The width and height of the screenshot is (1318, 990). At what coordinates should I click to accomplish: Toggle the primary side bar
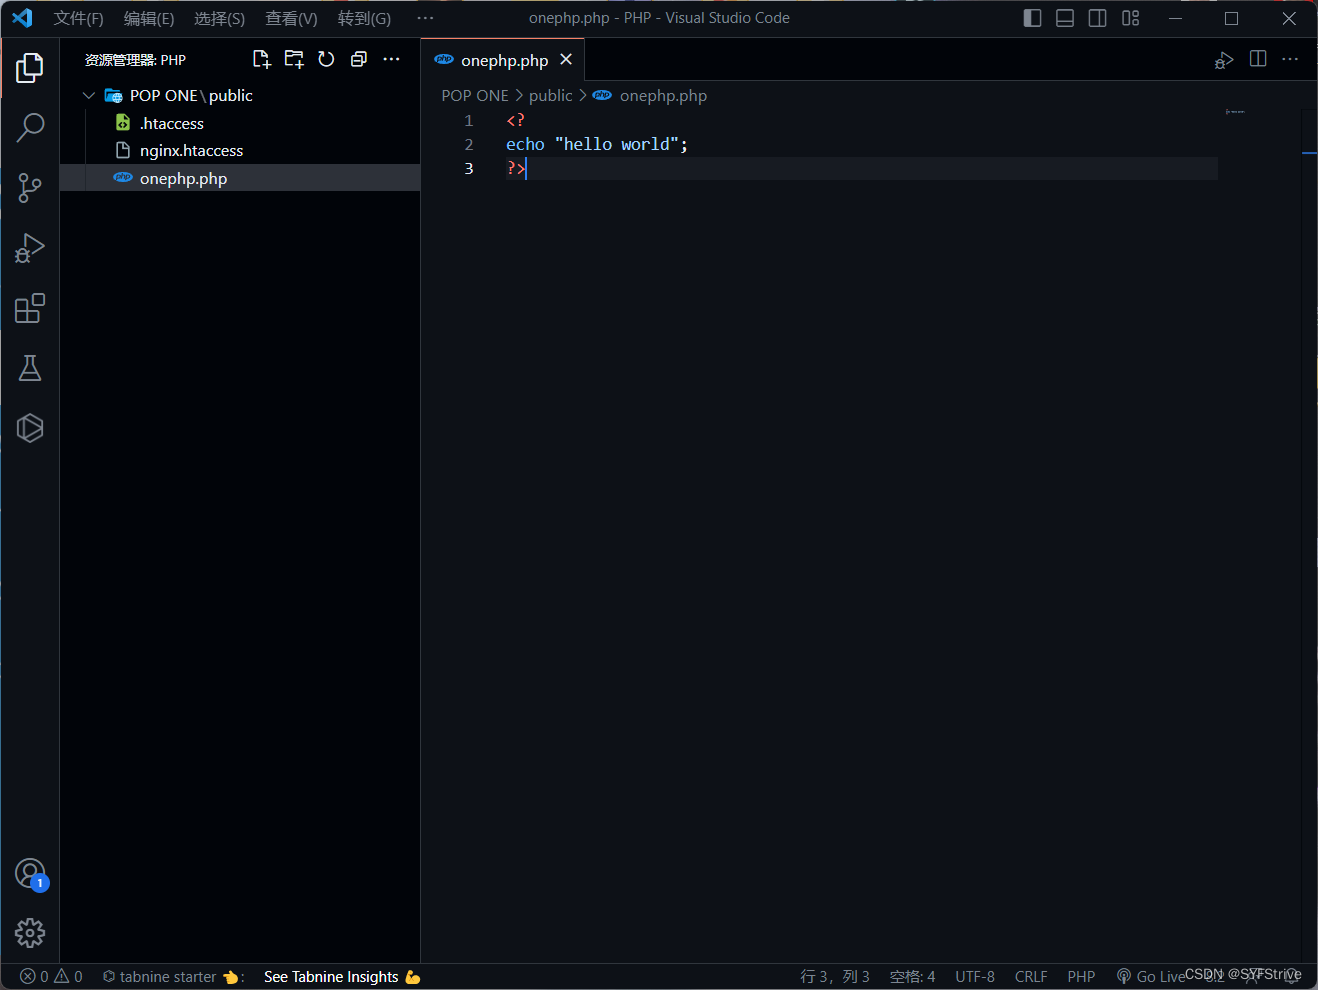pyautogui.click(x=1033, y=18)
